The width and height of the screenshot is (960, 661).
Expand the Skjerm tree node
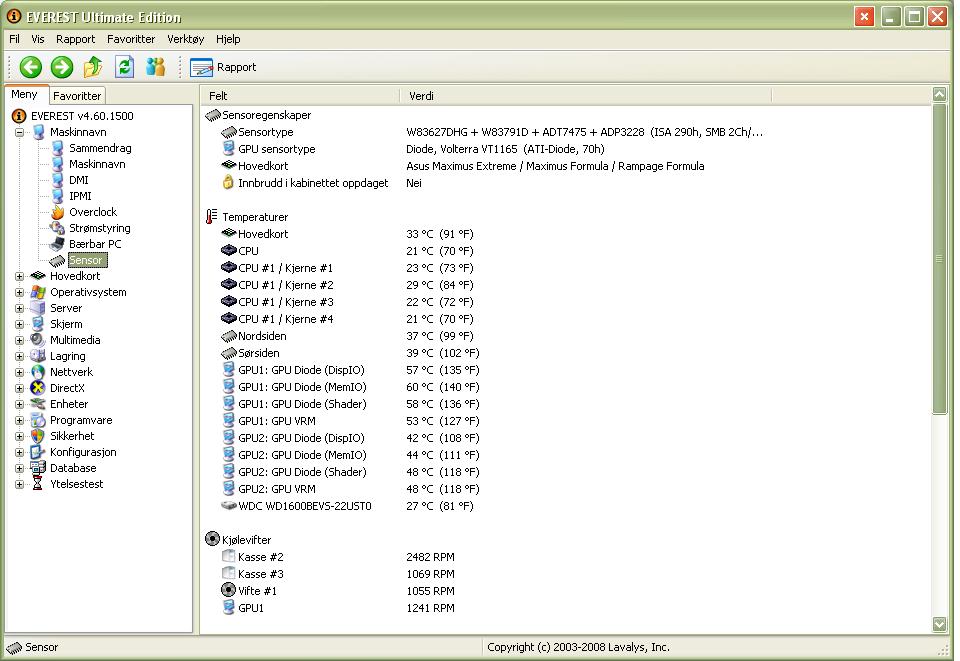tap(20, 324)
